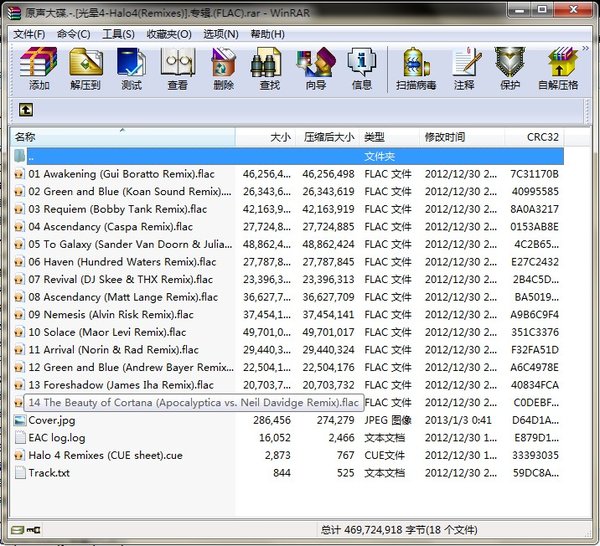The height and width of the screenshot is (546, 600).
Task: Go up one folder level
Action: pyautogui.click(x=26, y=110)
